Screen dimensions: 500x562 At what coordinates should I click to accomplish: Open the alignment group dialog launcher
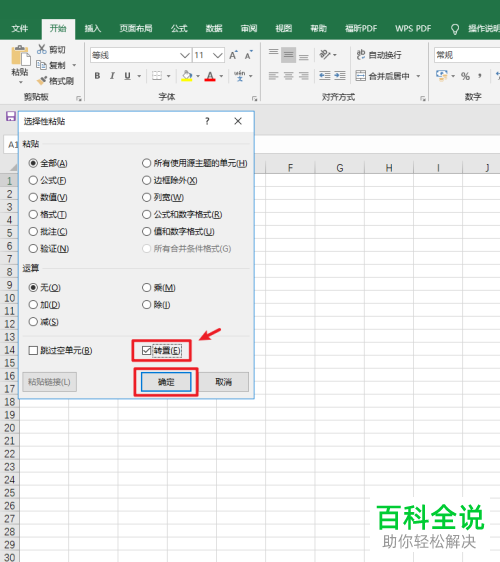click(423, 98)
